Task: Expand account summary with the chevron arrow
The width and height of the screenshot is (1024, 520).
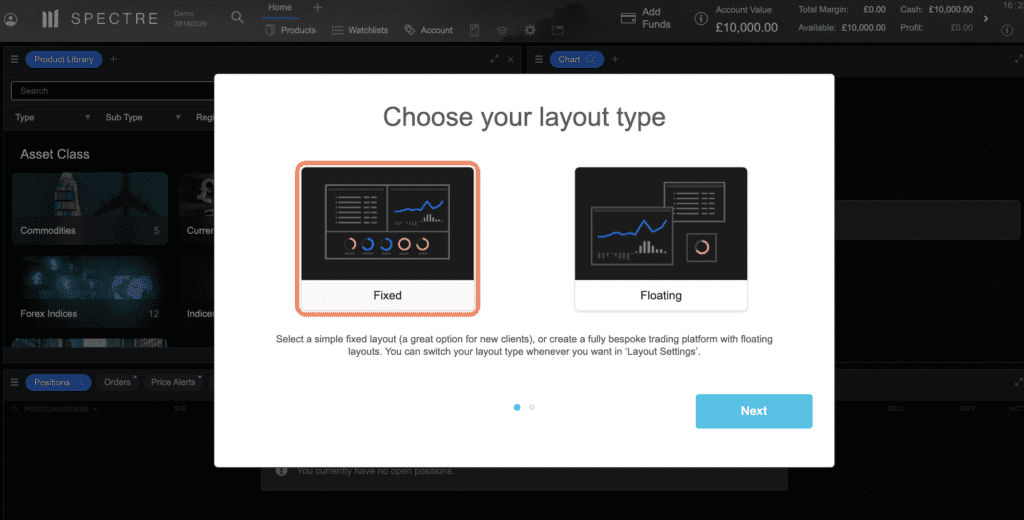Action: (x=986, y=18)
